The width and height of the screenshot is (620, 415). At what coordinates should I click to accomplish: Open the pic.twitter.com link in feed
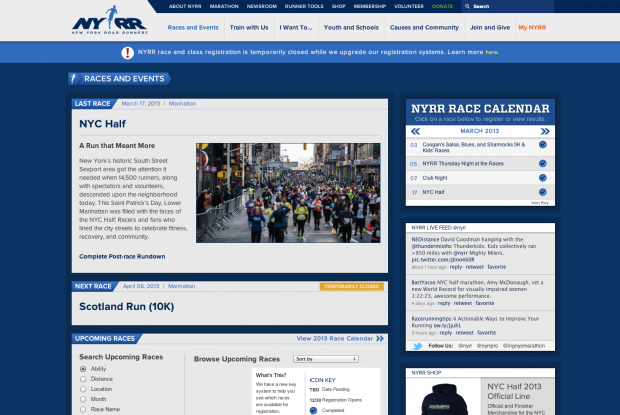pos(442,260)
